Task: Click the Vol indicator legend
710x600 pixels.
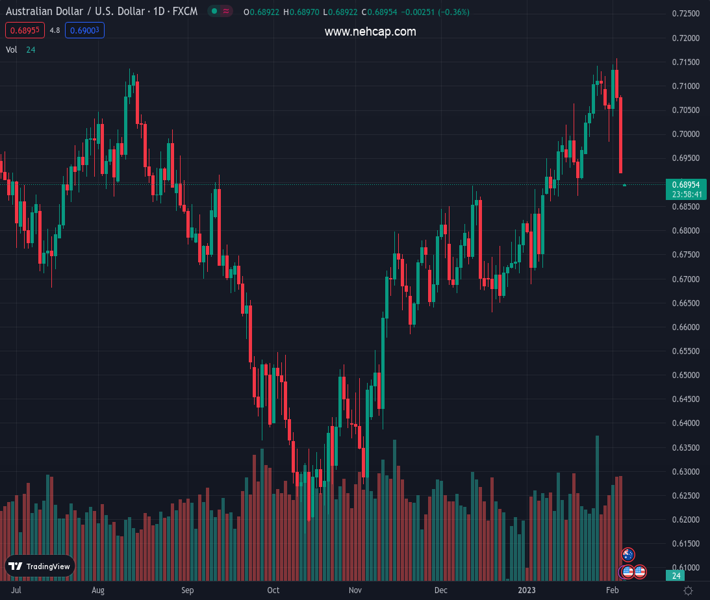Action: click(x=12, y=49)
